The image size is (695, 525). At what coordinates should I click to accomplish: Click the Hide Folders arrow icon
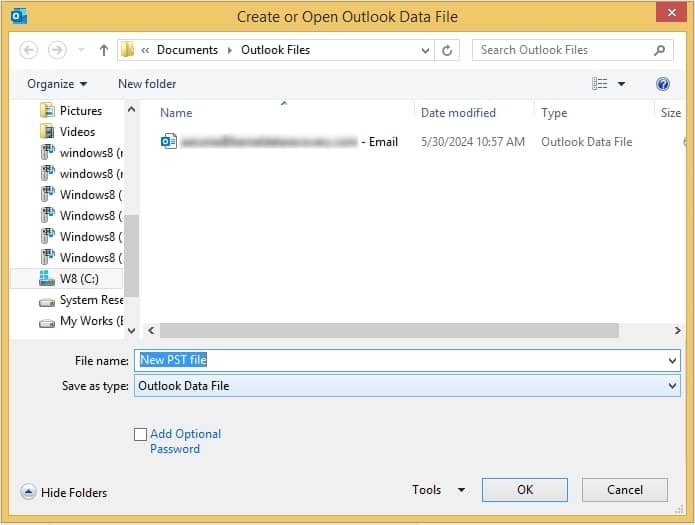[x=28, y=492]
